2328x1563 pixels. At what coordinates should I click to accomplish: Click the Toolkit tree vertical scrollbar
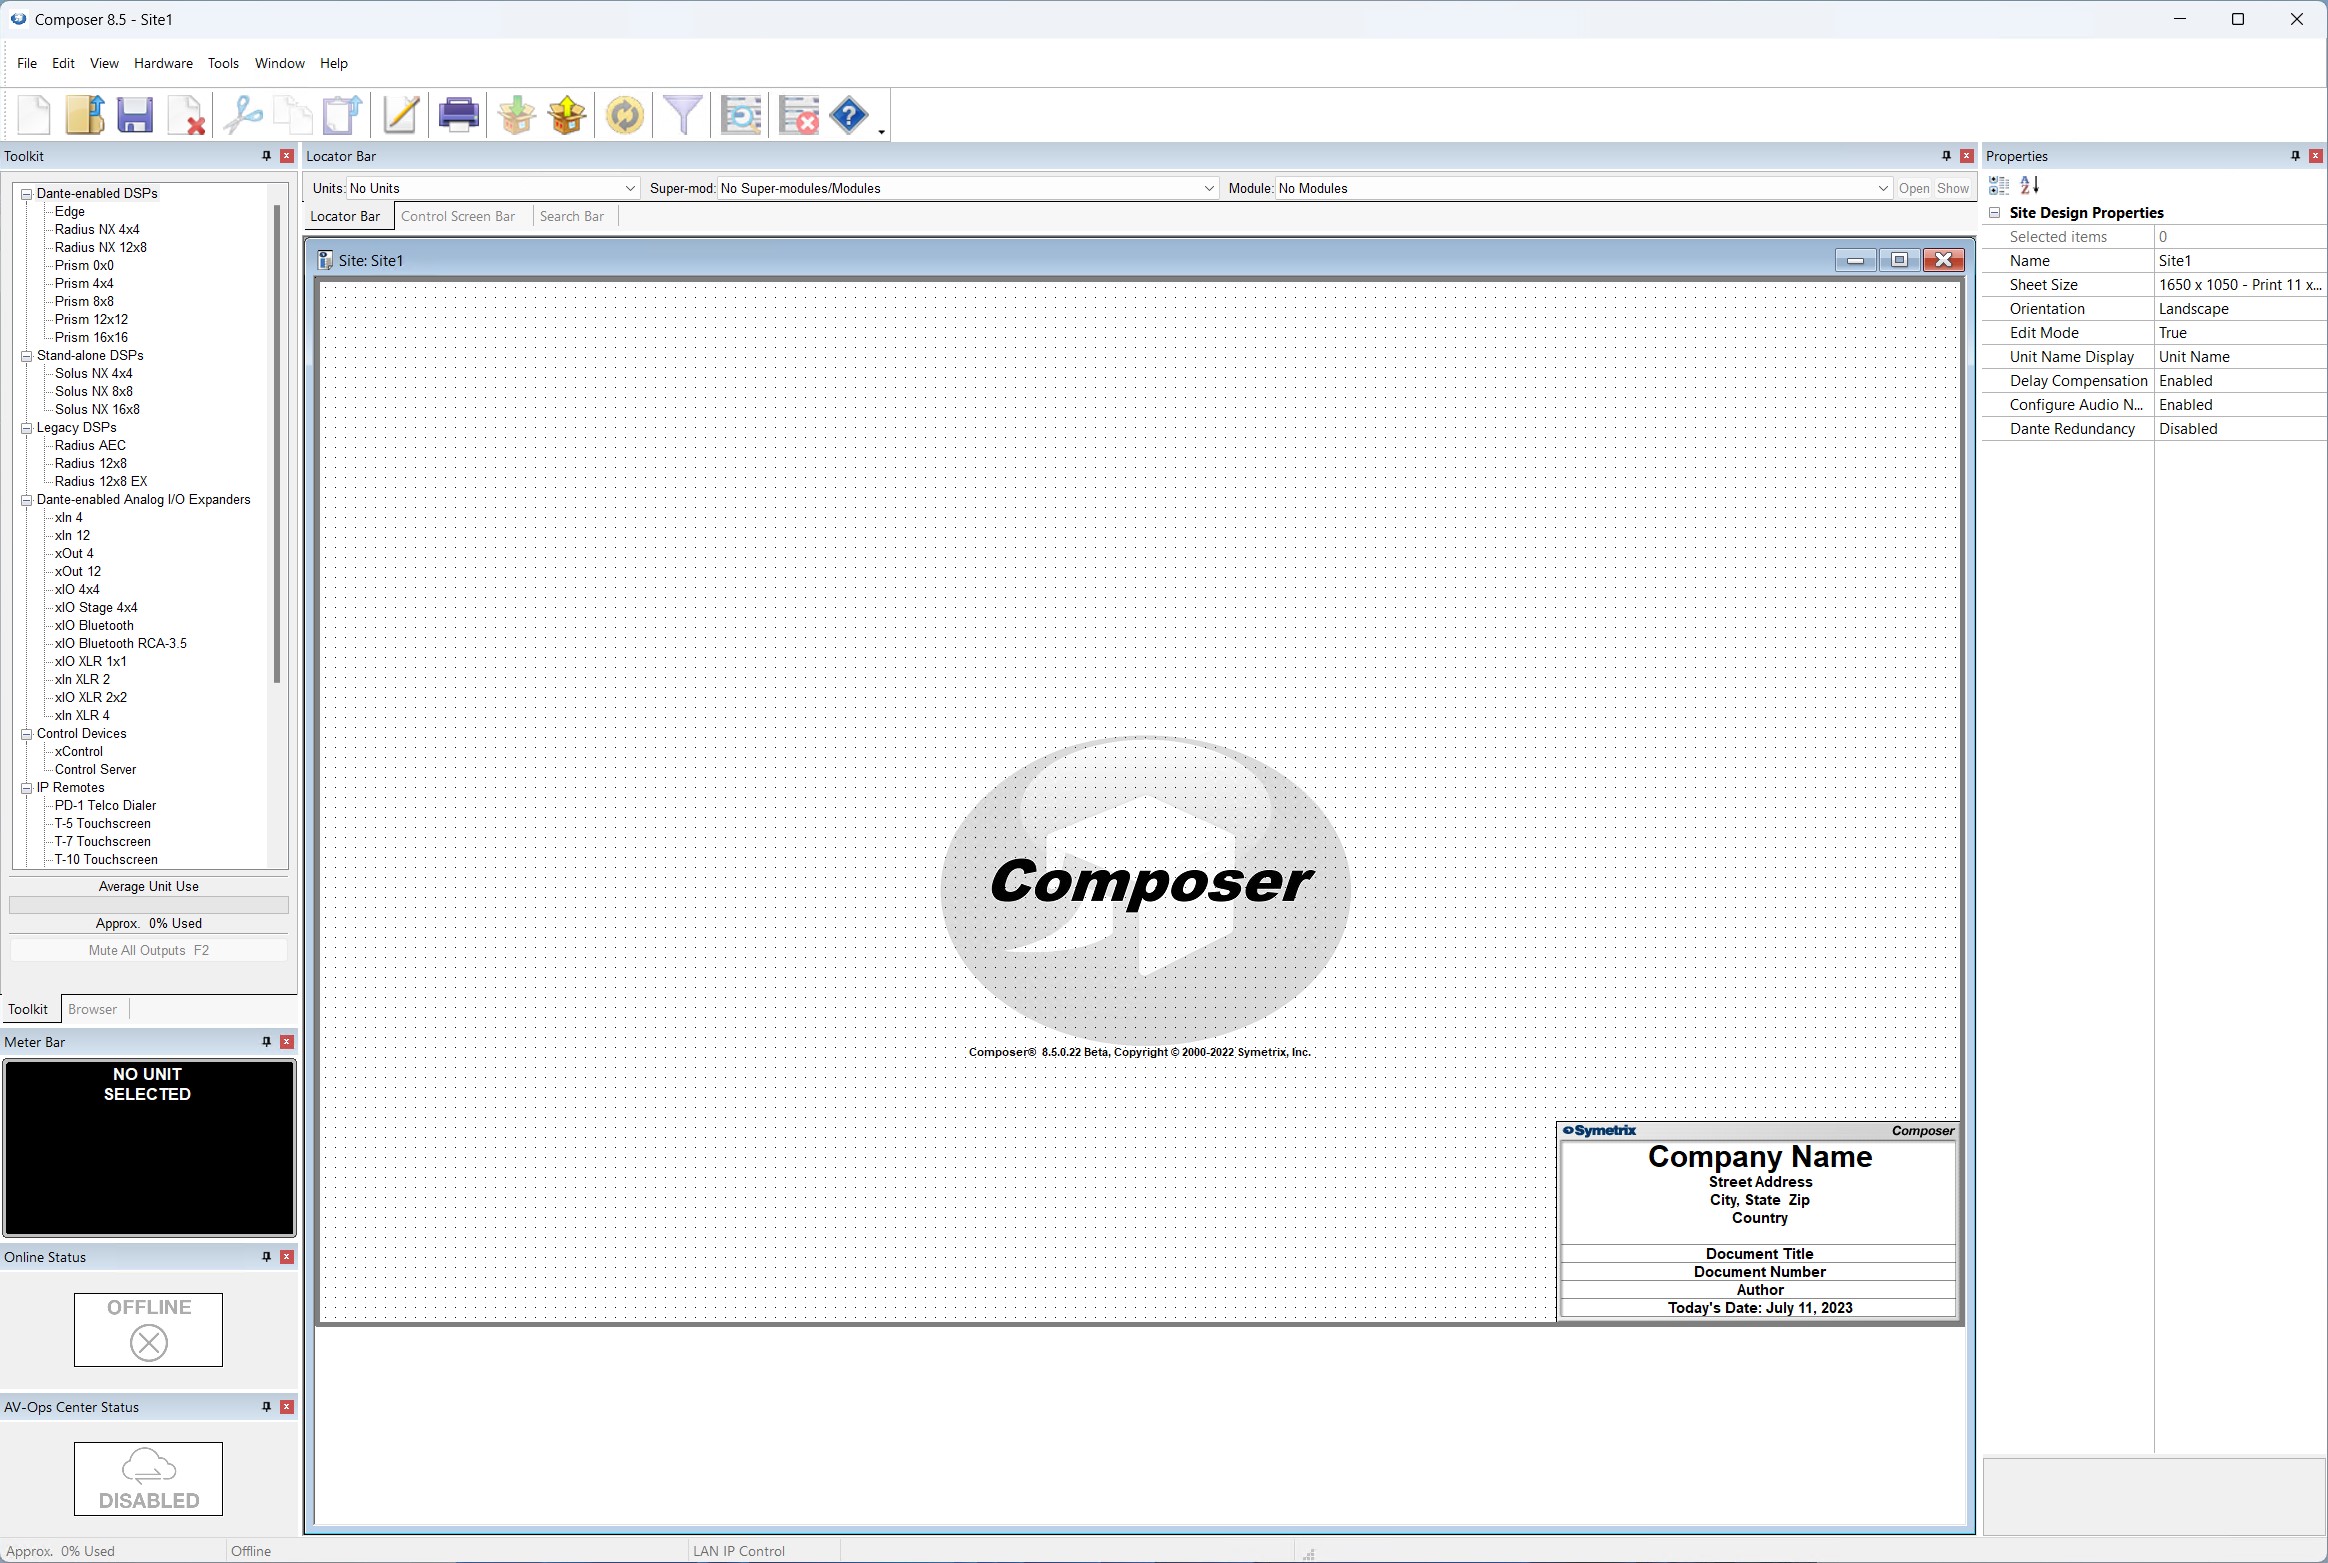[x=277, y=444]
